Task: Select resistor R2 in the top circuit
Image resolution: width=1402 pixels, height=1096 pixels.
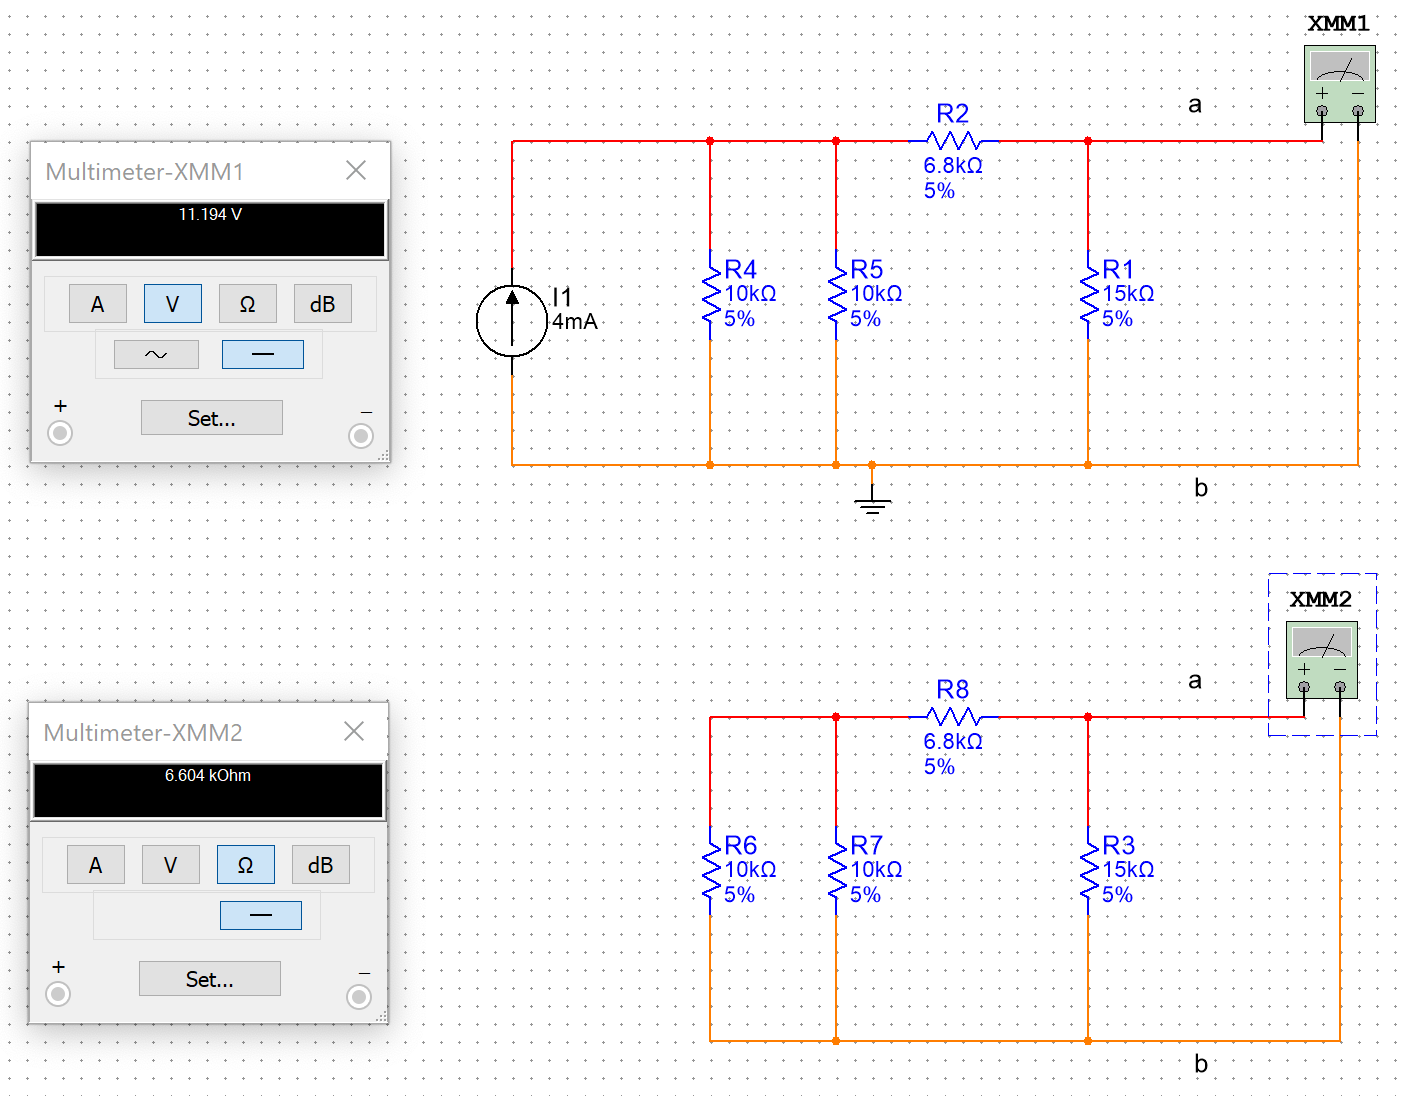Action: pyautogui.click(x=953, y=141)
